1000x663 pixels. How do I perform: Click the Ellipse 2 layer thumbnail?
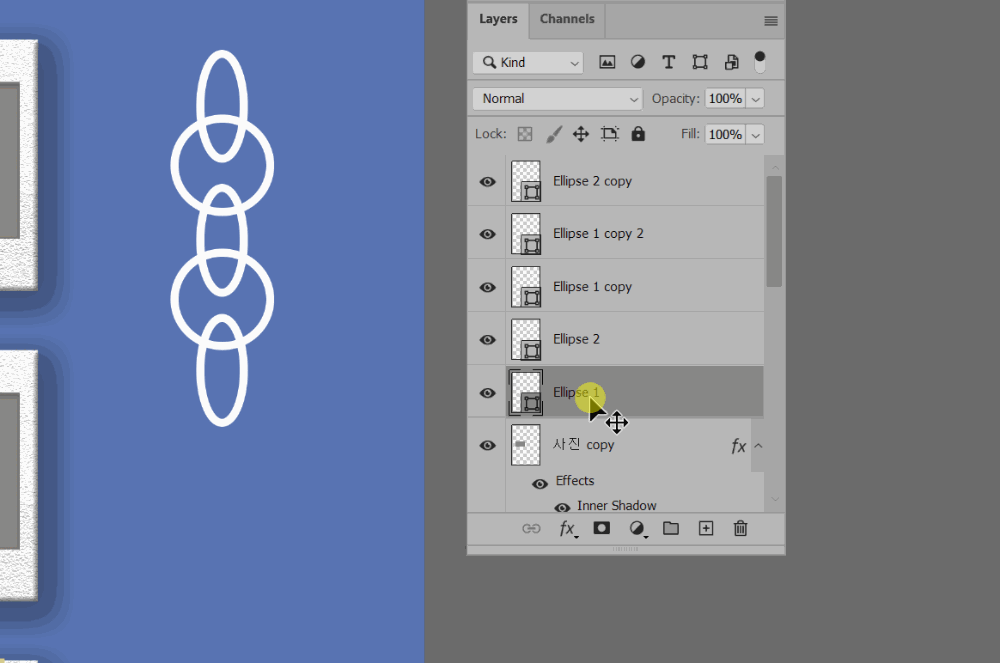(x=526, y=340)
